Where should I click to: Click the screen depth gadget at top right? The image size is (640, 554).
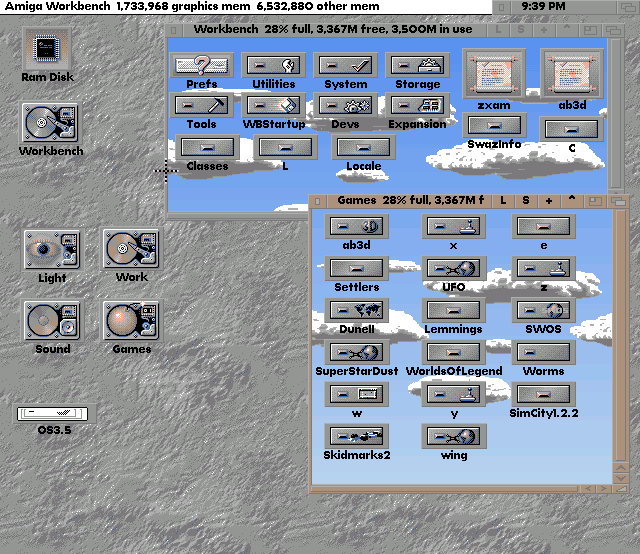[x=627, y=7]
